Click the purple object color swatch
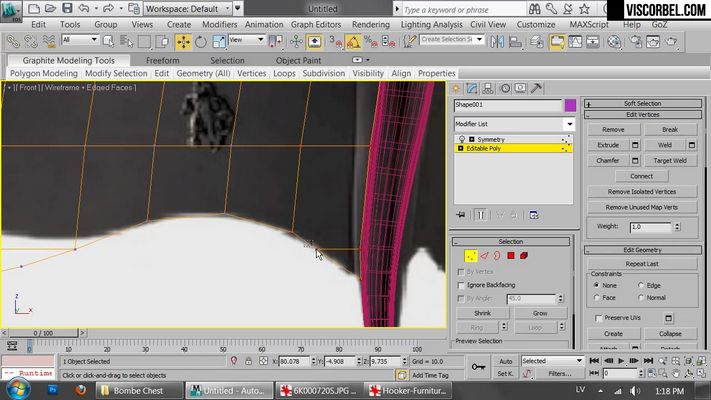This screenshot has height=400, width=711. pos(570,105)
